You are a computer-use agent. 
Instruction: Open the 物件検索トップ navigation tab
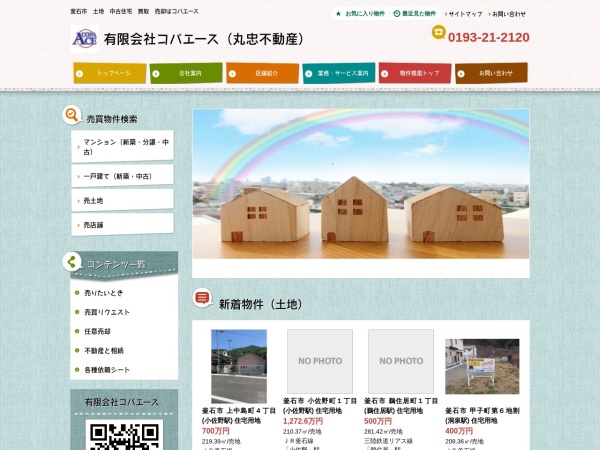[x=415, y=73]
